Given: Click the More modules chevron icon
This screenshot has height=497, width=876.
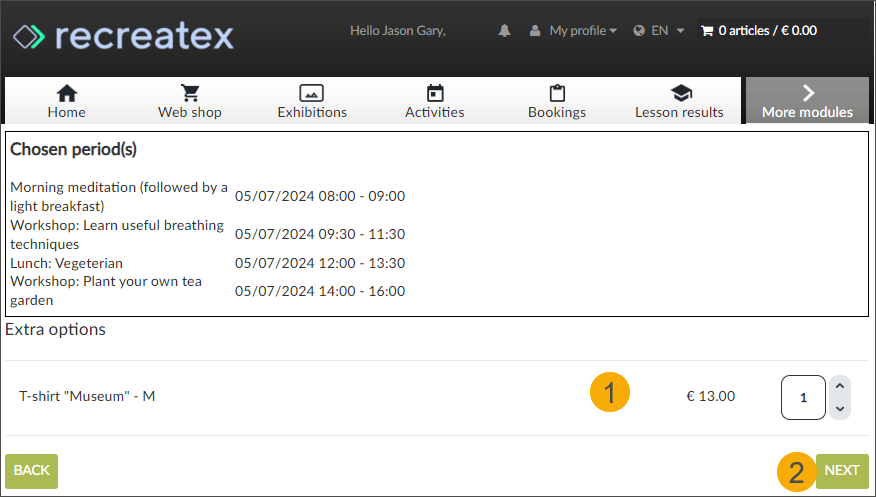Looking at the screenshot, I should [x=808, y=93].
